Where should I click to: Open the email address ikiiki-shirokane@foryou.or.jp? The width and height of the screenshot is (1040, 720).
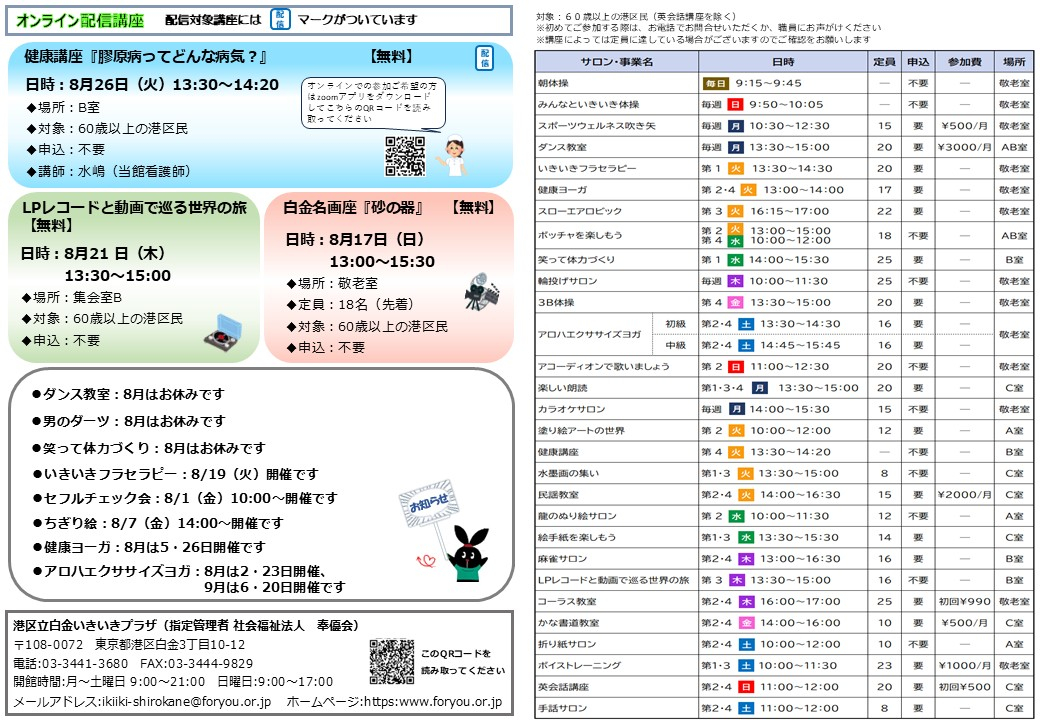186,701
